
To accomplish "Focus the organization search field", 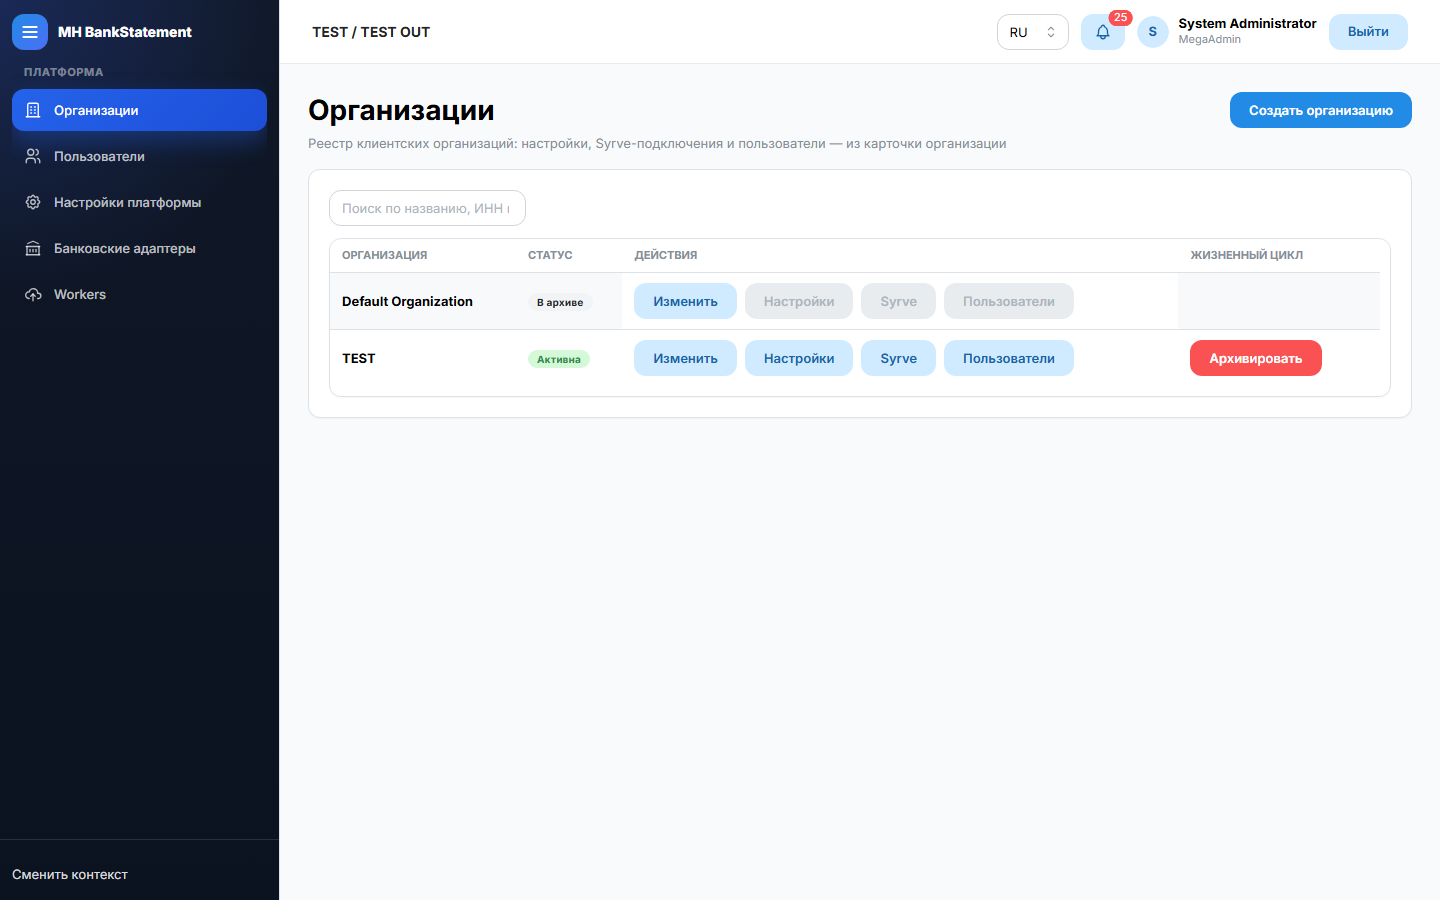I will point(427,208).
